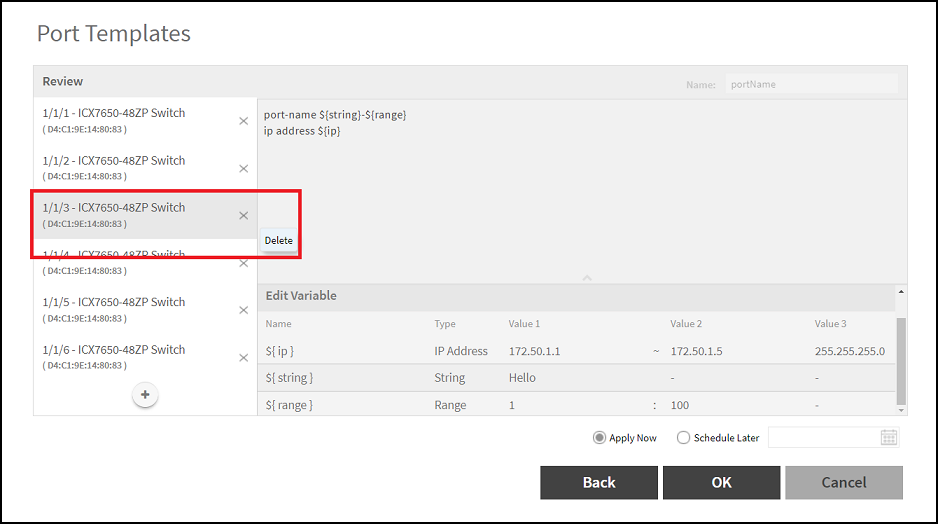938x524 pixels.
Task: Collapse the Edit Variable panel chevron
Action: (x=587, y=278)
